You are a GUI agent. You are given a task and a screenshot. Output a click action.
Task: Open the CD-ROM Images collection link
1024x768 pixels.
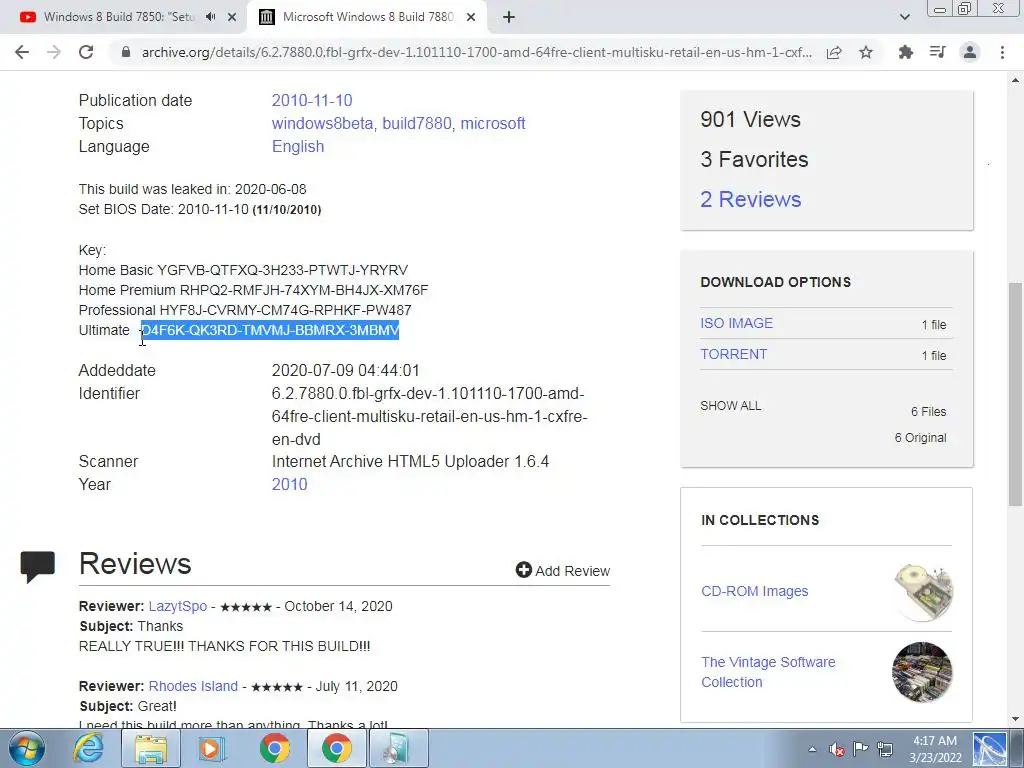[754, 591]
